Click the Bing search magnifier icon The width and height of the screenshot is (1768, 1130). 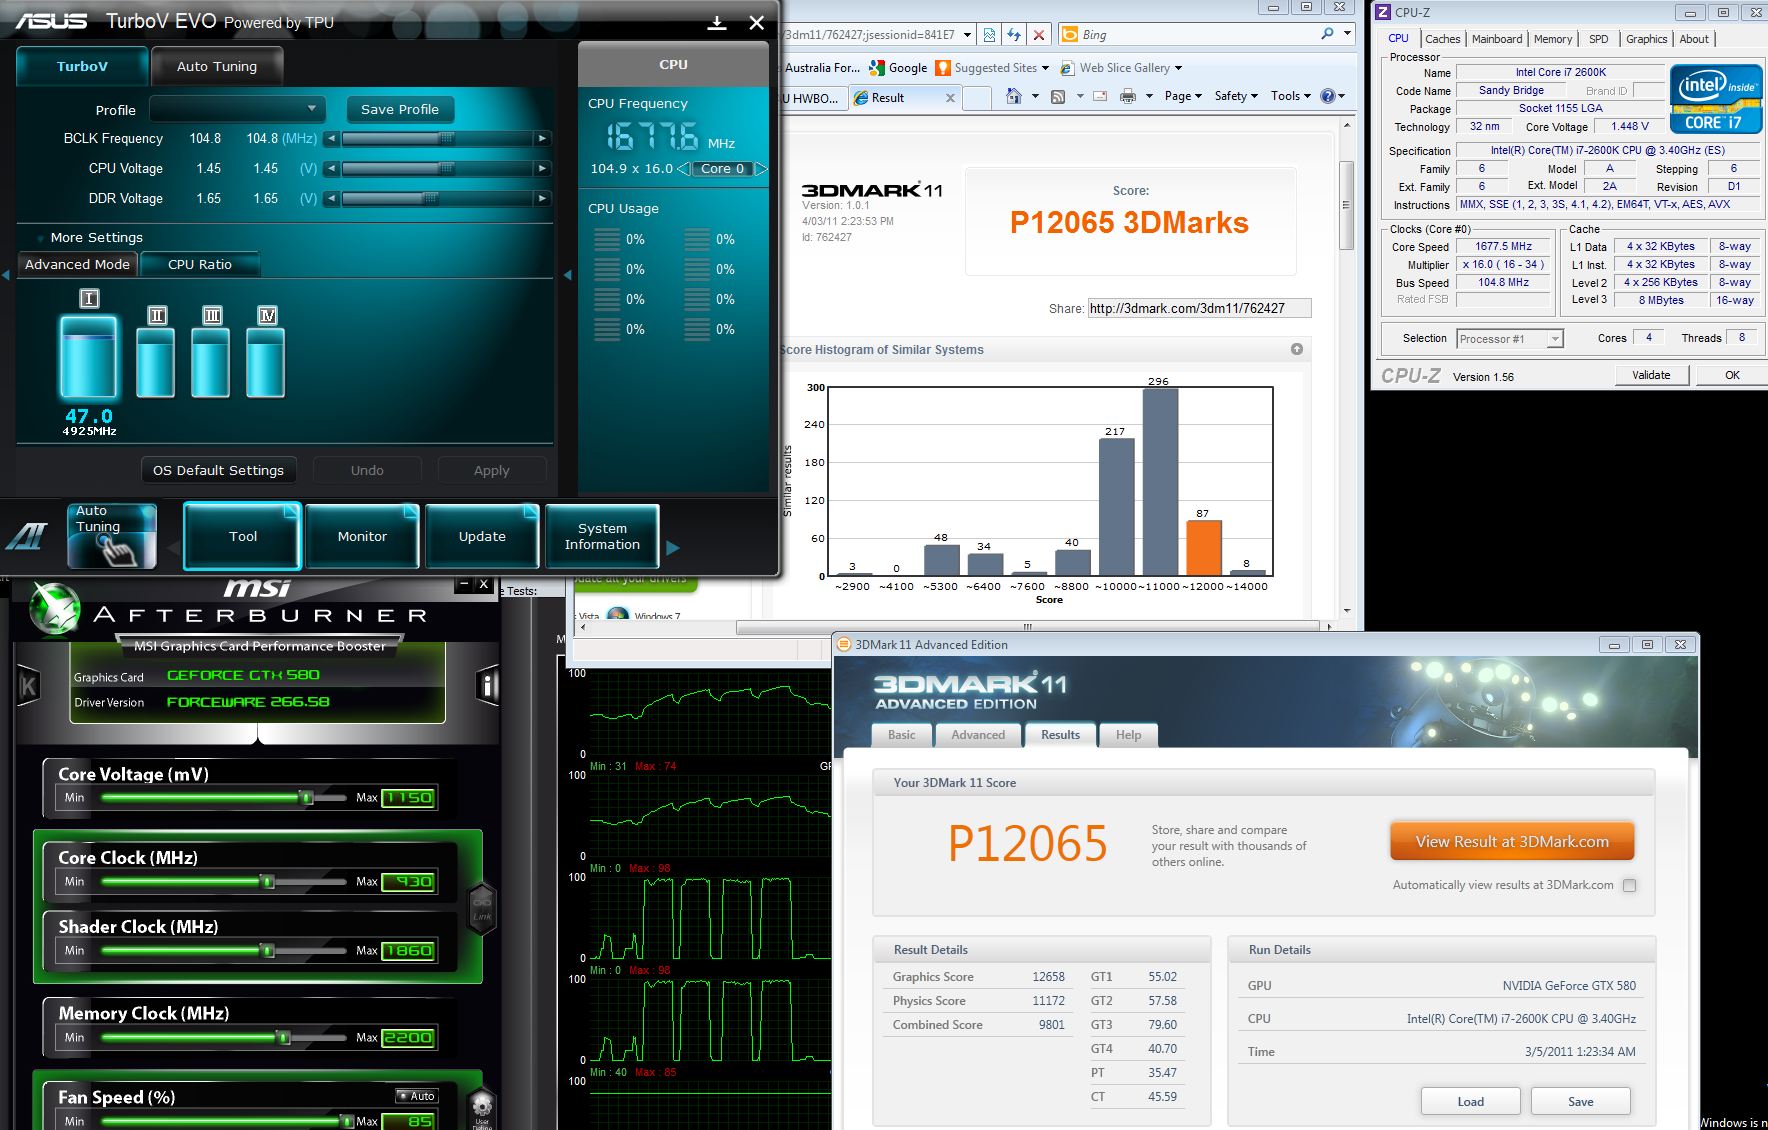(x=1327, y=34)
